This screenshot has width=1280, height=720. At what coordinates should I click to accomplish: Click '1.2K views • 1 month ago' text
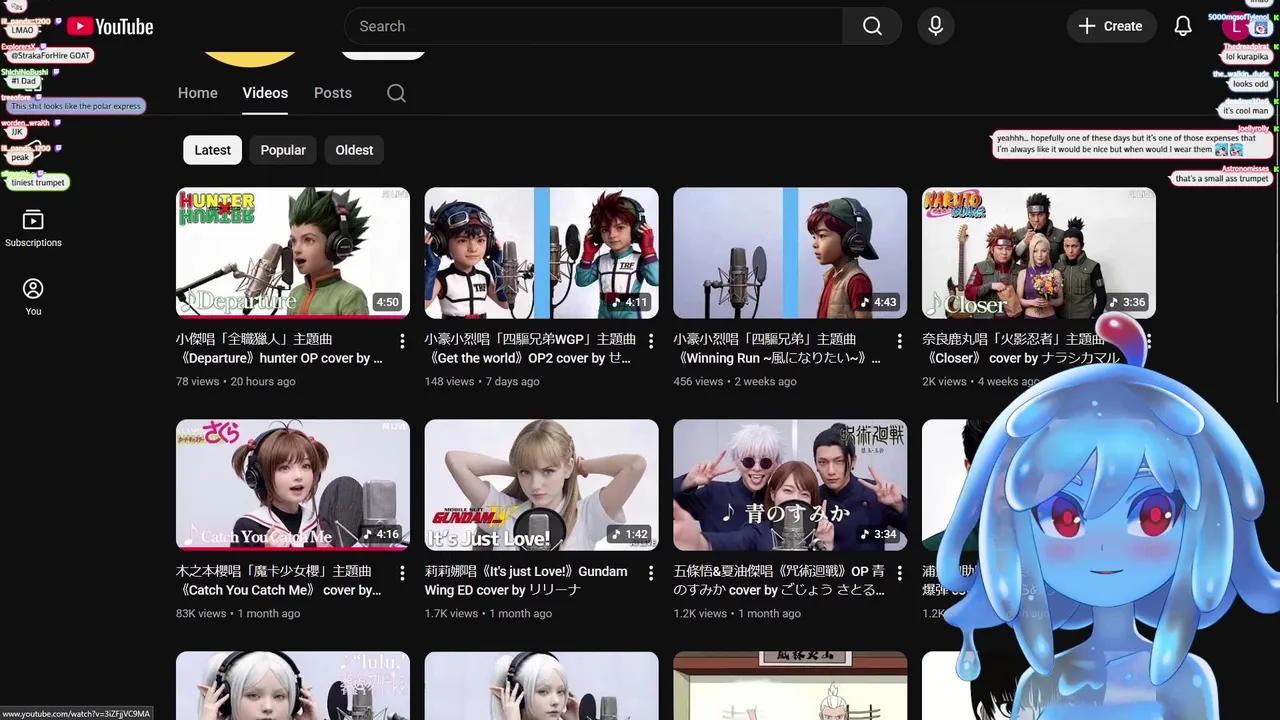coord(737,613)
